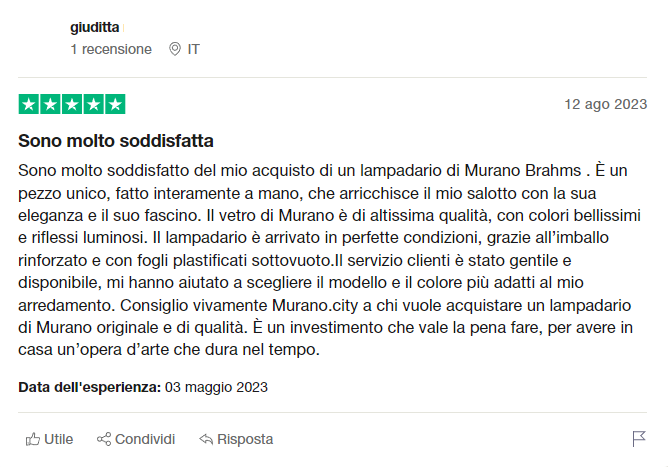Open reviewer giuditta's profile name
Screen dimensions: 668x467
coord(94,27)
